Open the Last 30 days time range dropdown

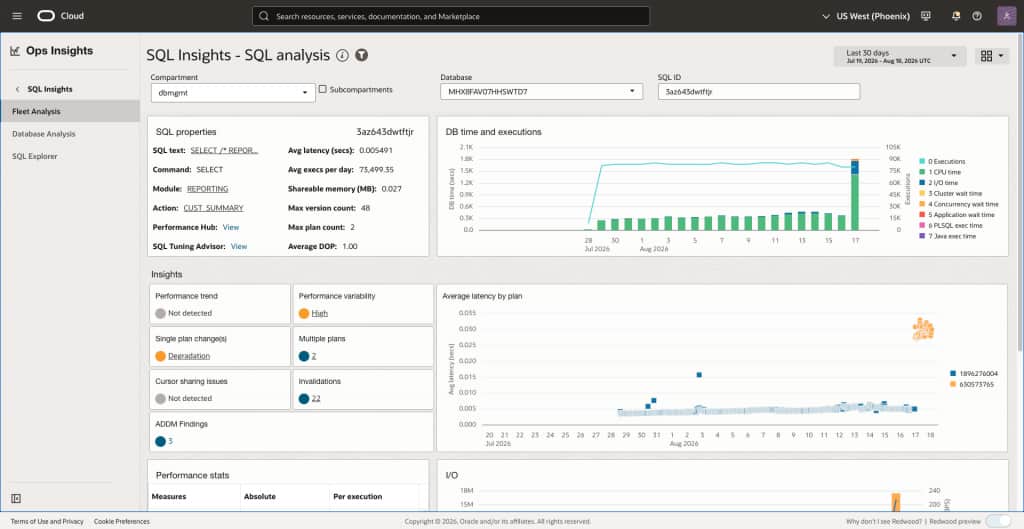900,56
